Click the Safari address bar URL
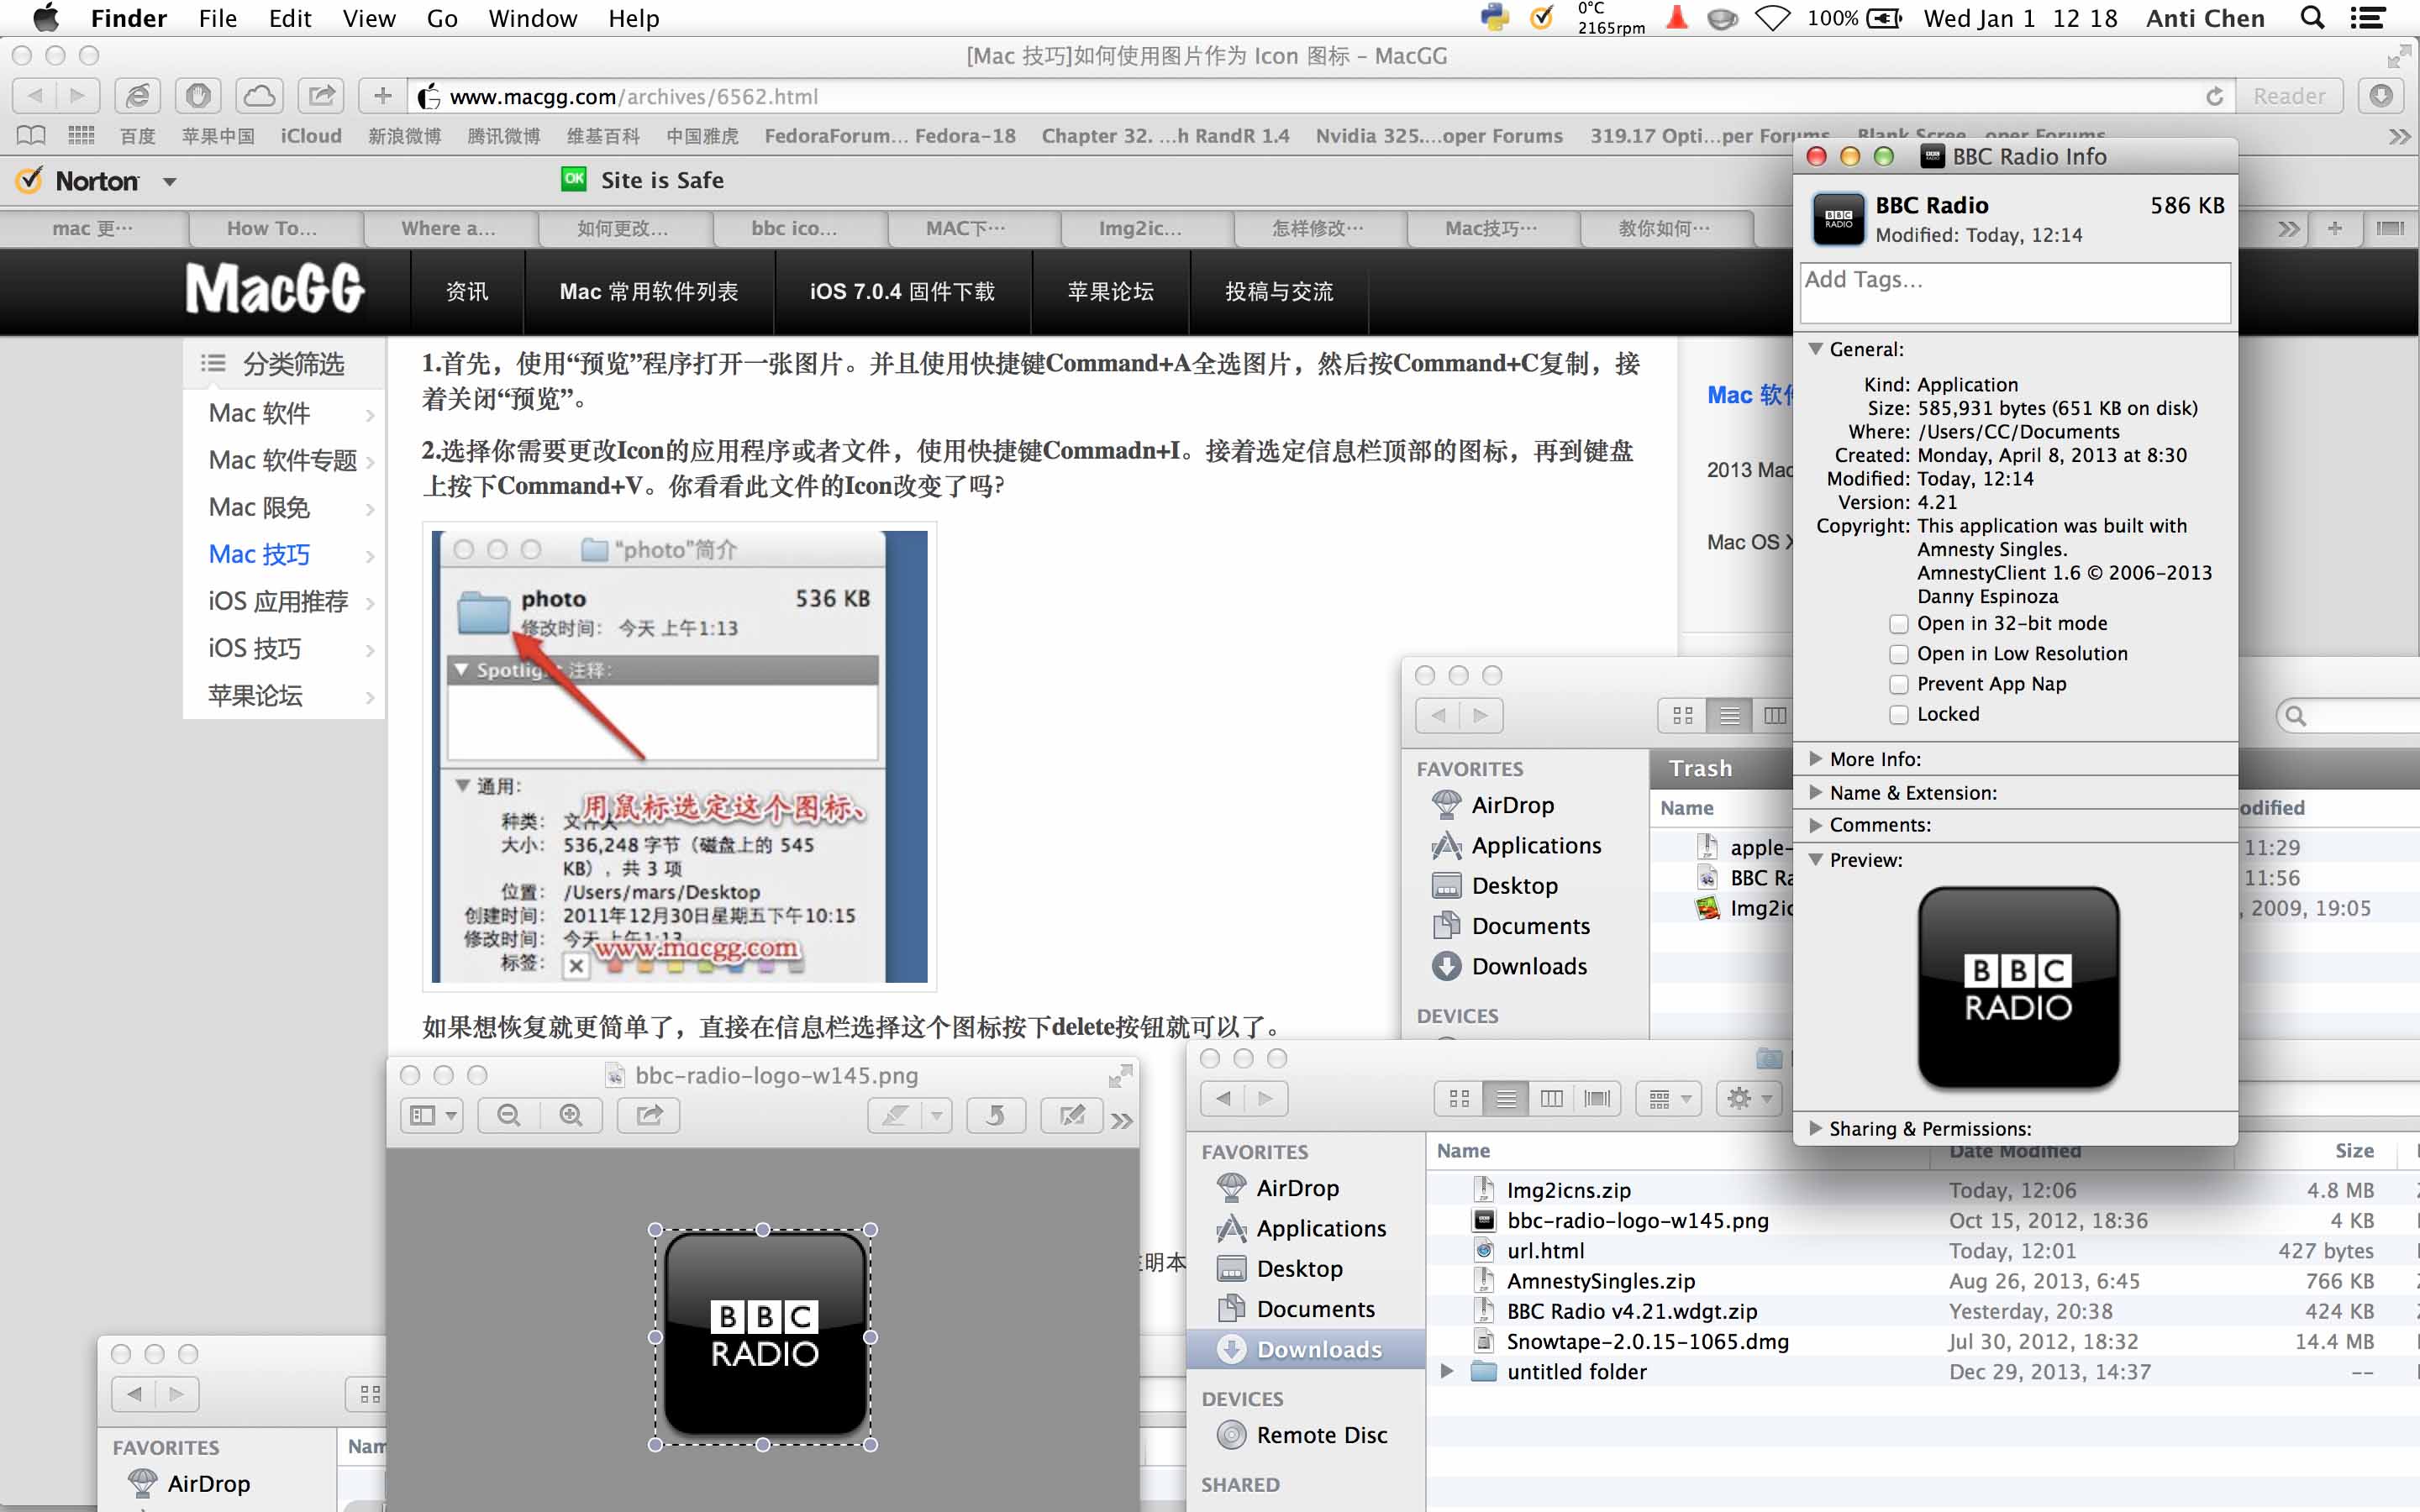Viewport: 2420px width, 1512px height. 633,96
